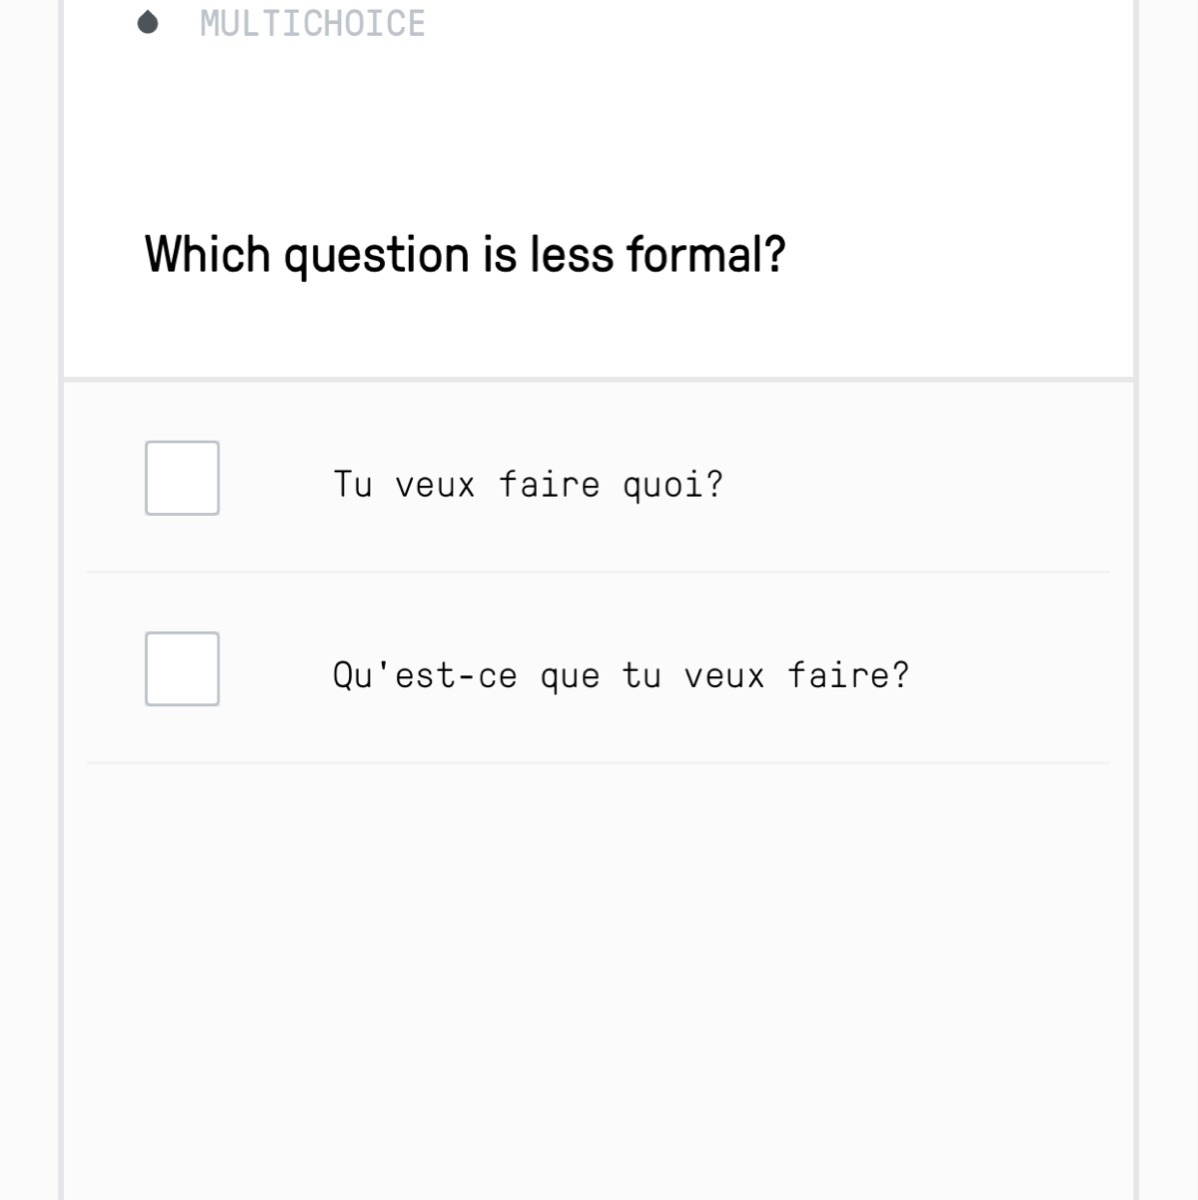Click the heading "Which question is less formal?"
Screen dimensions: 1198x1200
pos(465,254)
